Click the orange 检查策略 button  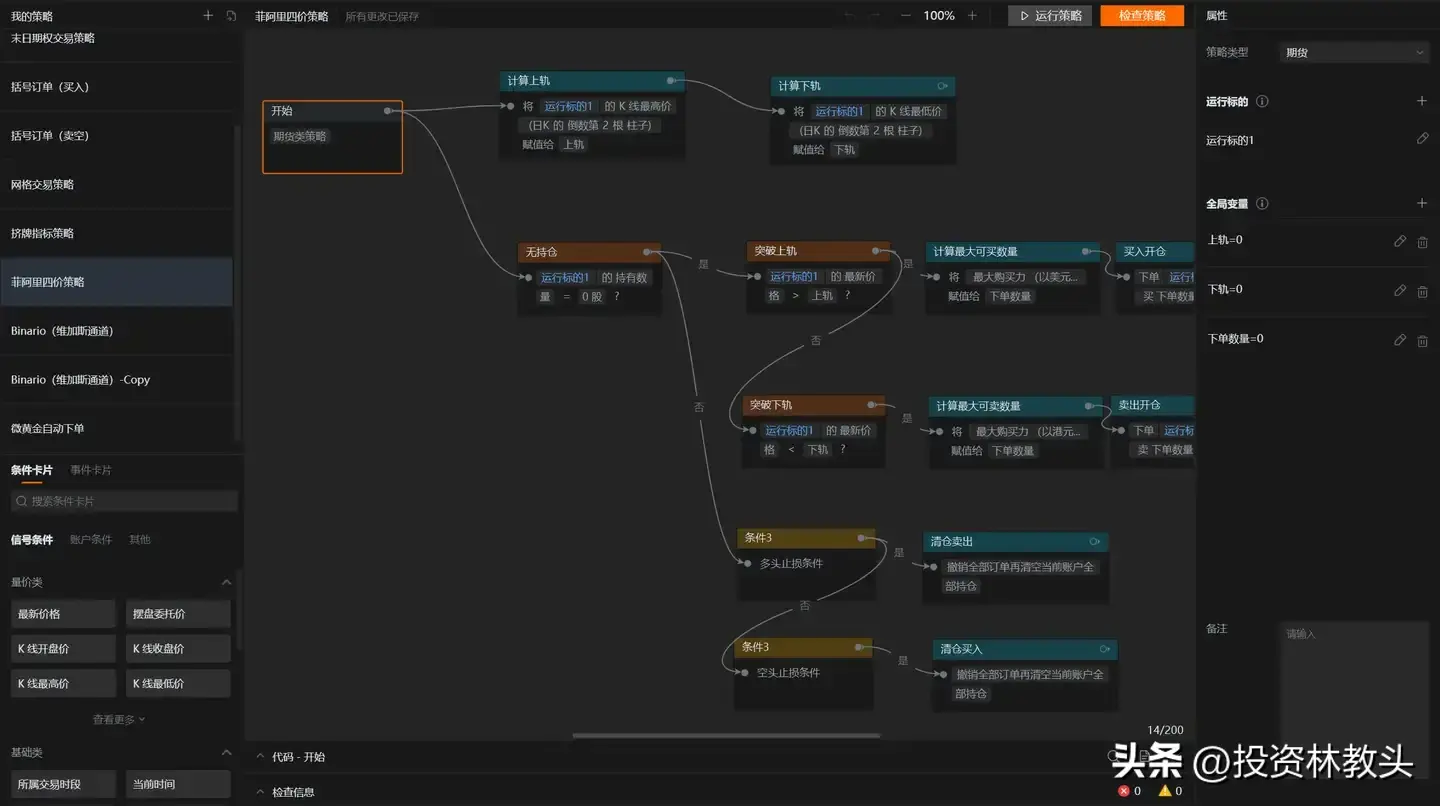[1142, 16]
